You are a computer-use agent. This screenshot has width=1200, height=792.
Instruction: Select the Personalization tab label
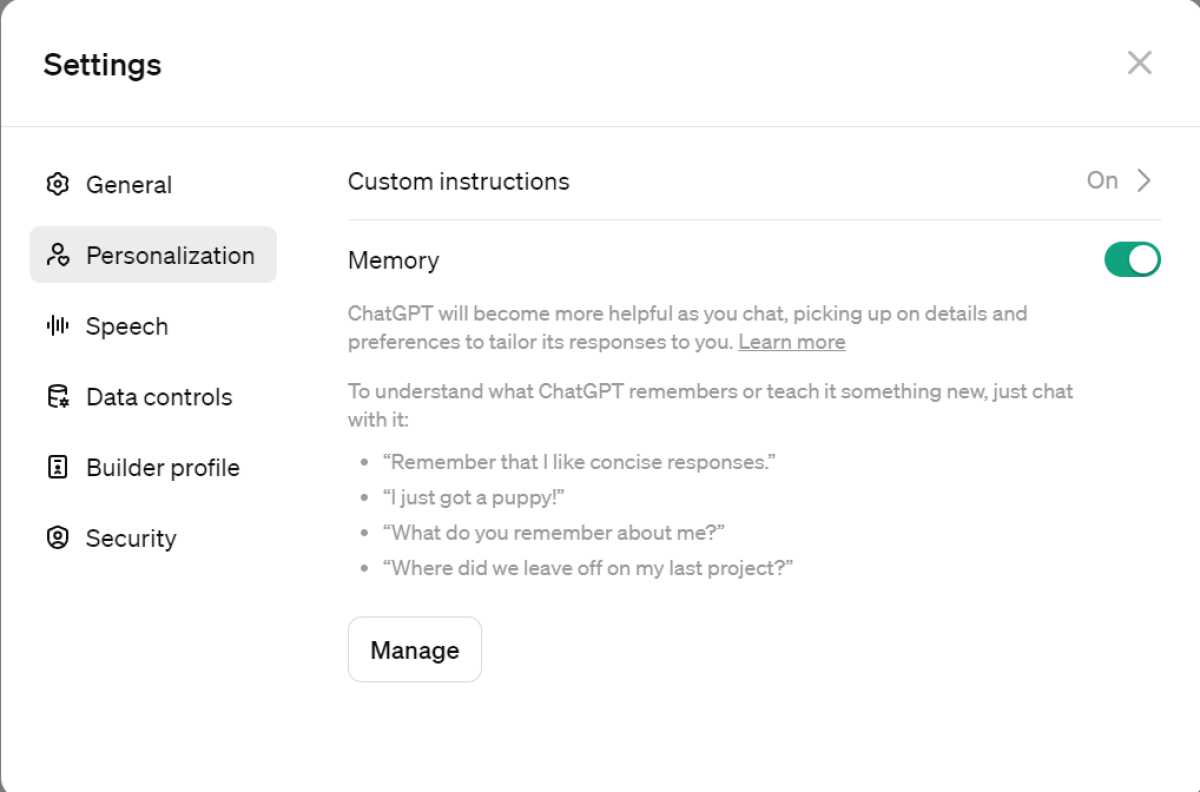(170, 255)
